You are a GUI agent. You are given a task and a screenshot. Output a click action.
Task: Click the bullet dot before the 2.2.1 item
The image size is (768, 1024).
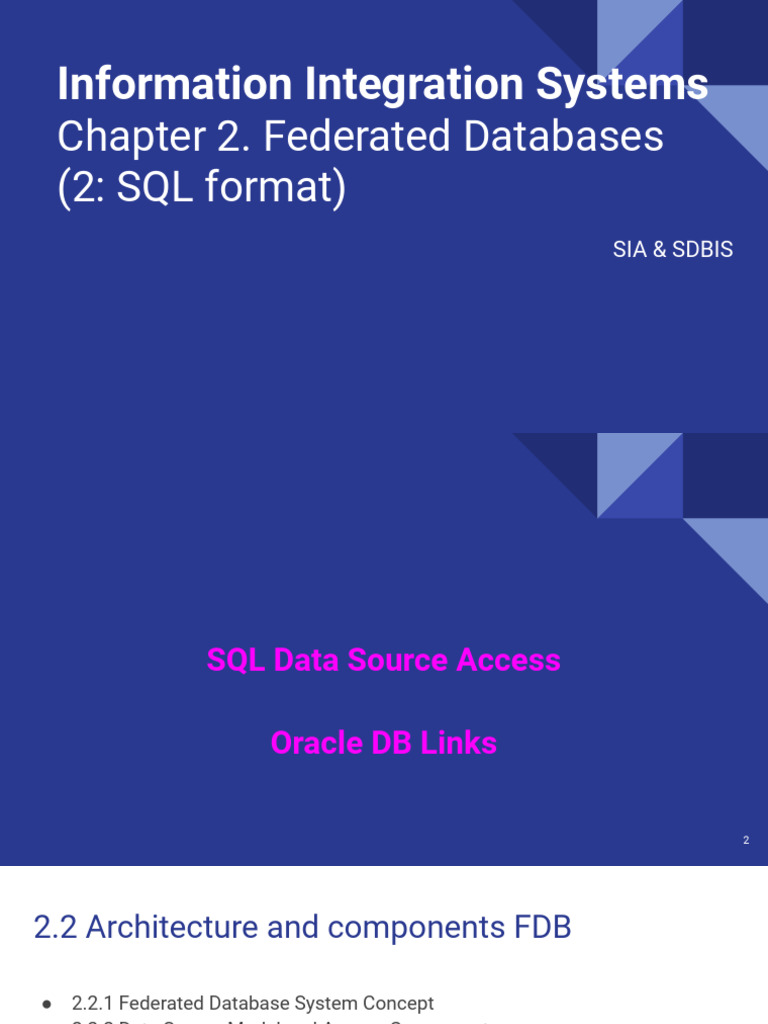point(46,1003)
